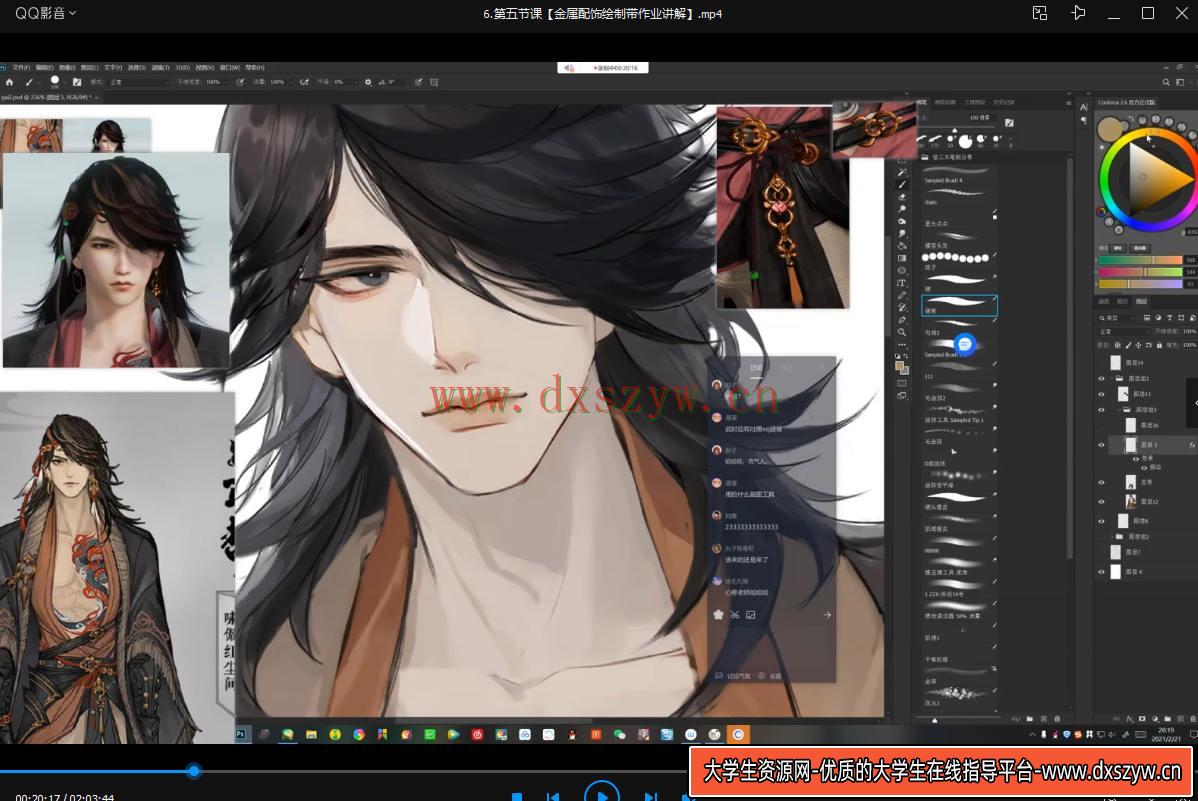Hide the 图层13 layer

click(x=1102, y=394)
